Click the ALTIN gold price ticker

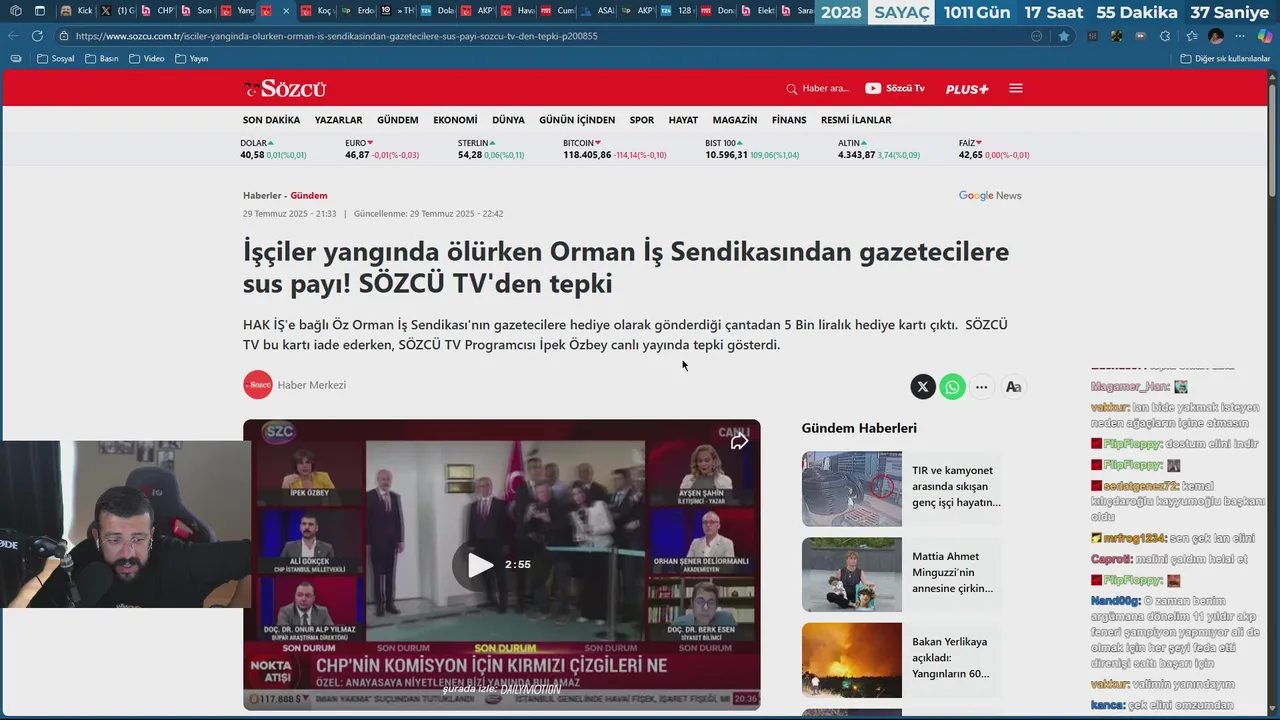pyautogui.click(x=879, y=149)
